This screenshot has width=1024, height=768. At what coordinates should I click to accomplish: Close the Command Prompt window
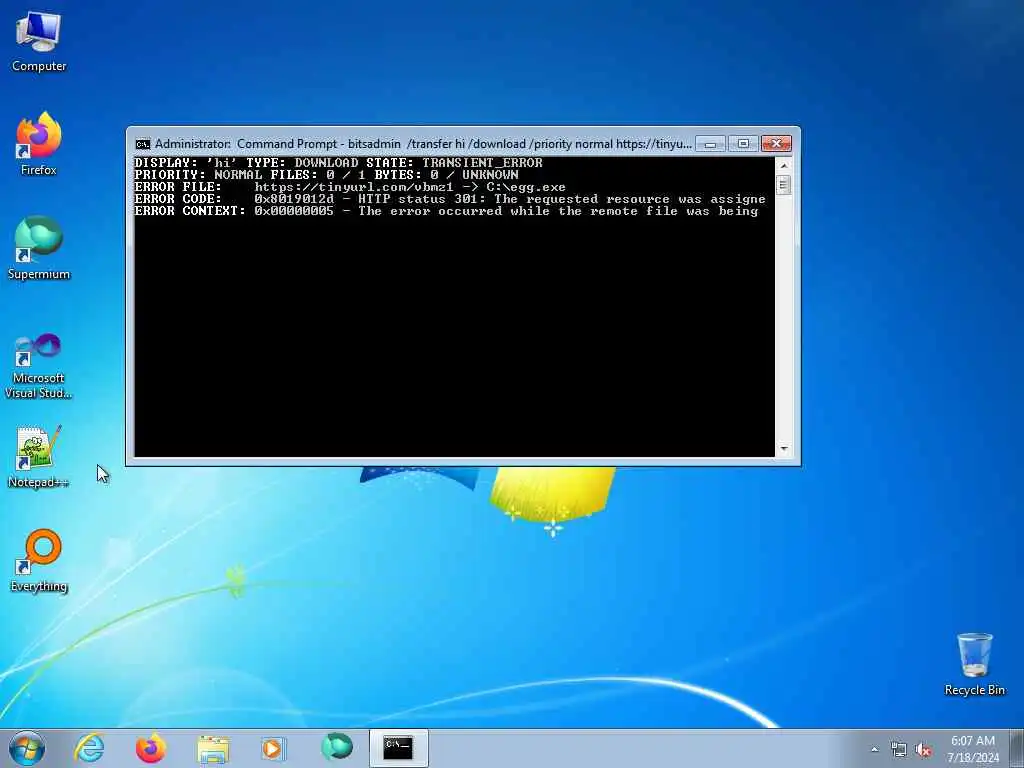(x=776, y=144)
